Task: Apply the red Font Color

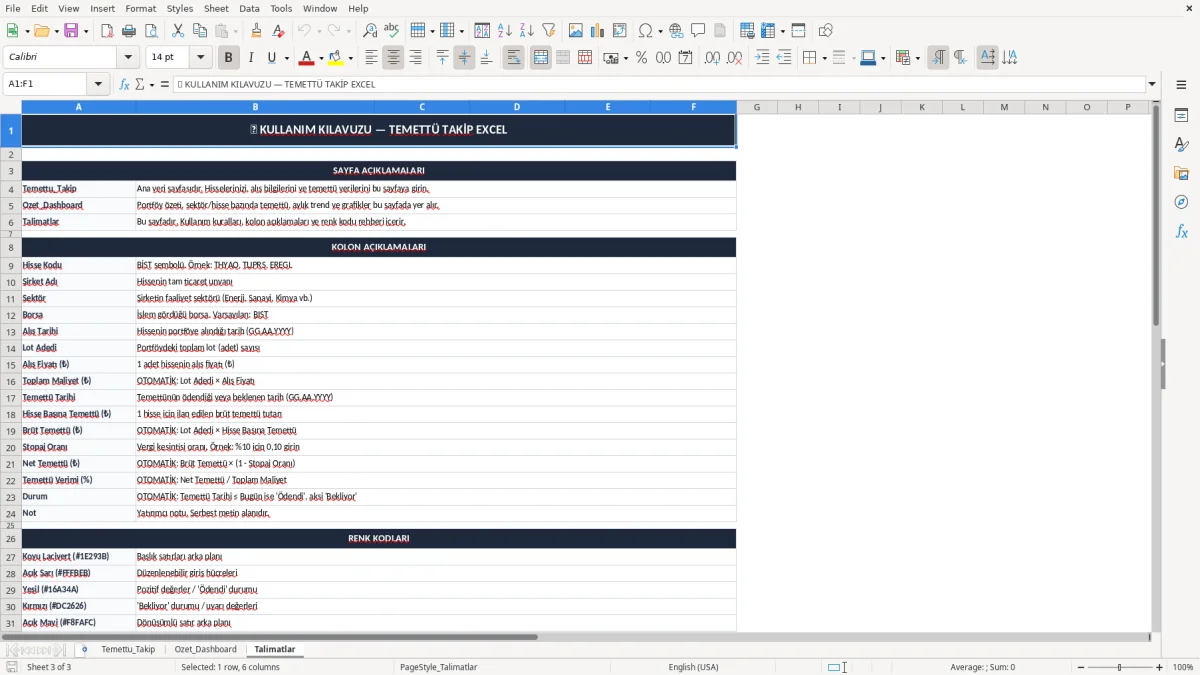Action: click(x=307, y=58)
